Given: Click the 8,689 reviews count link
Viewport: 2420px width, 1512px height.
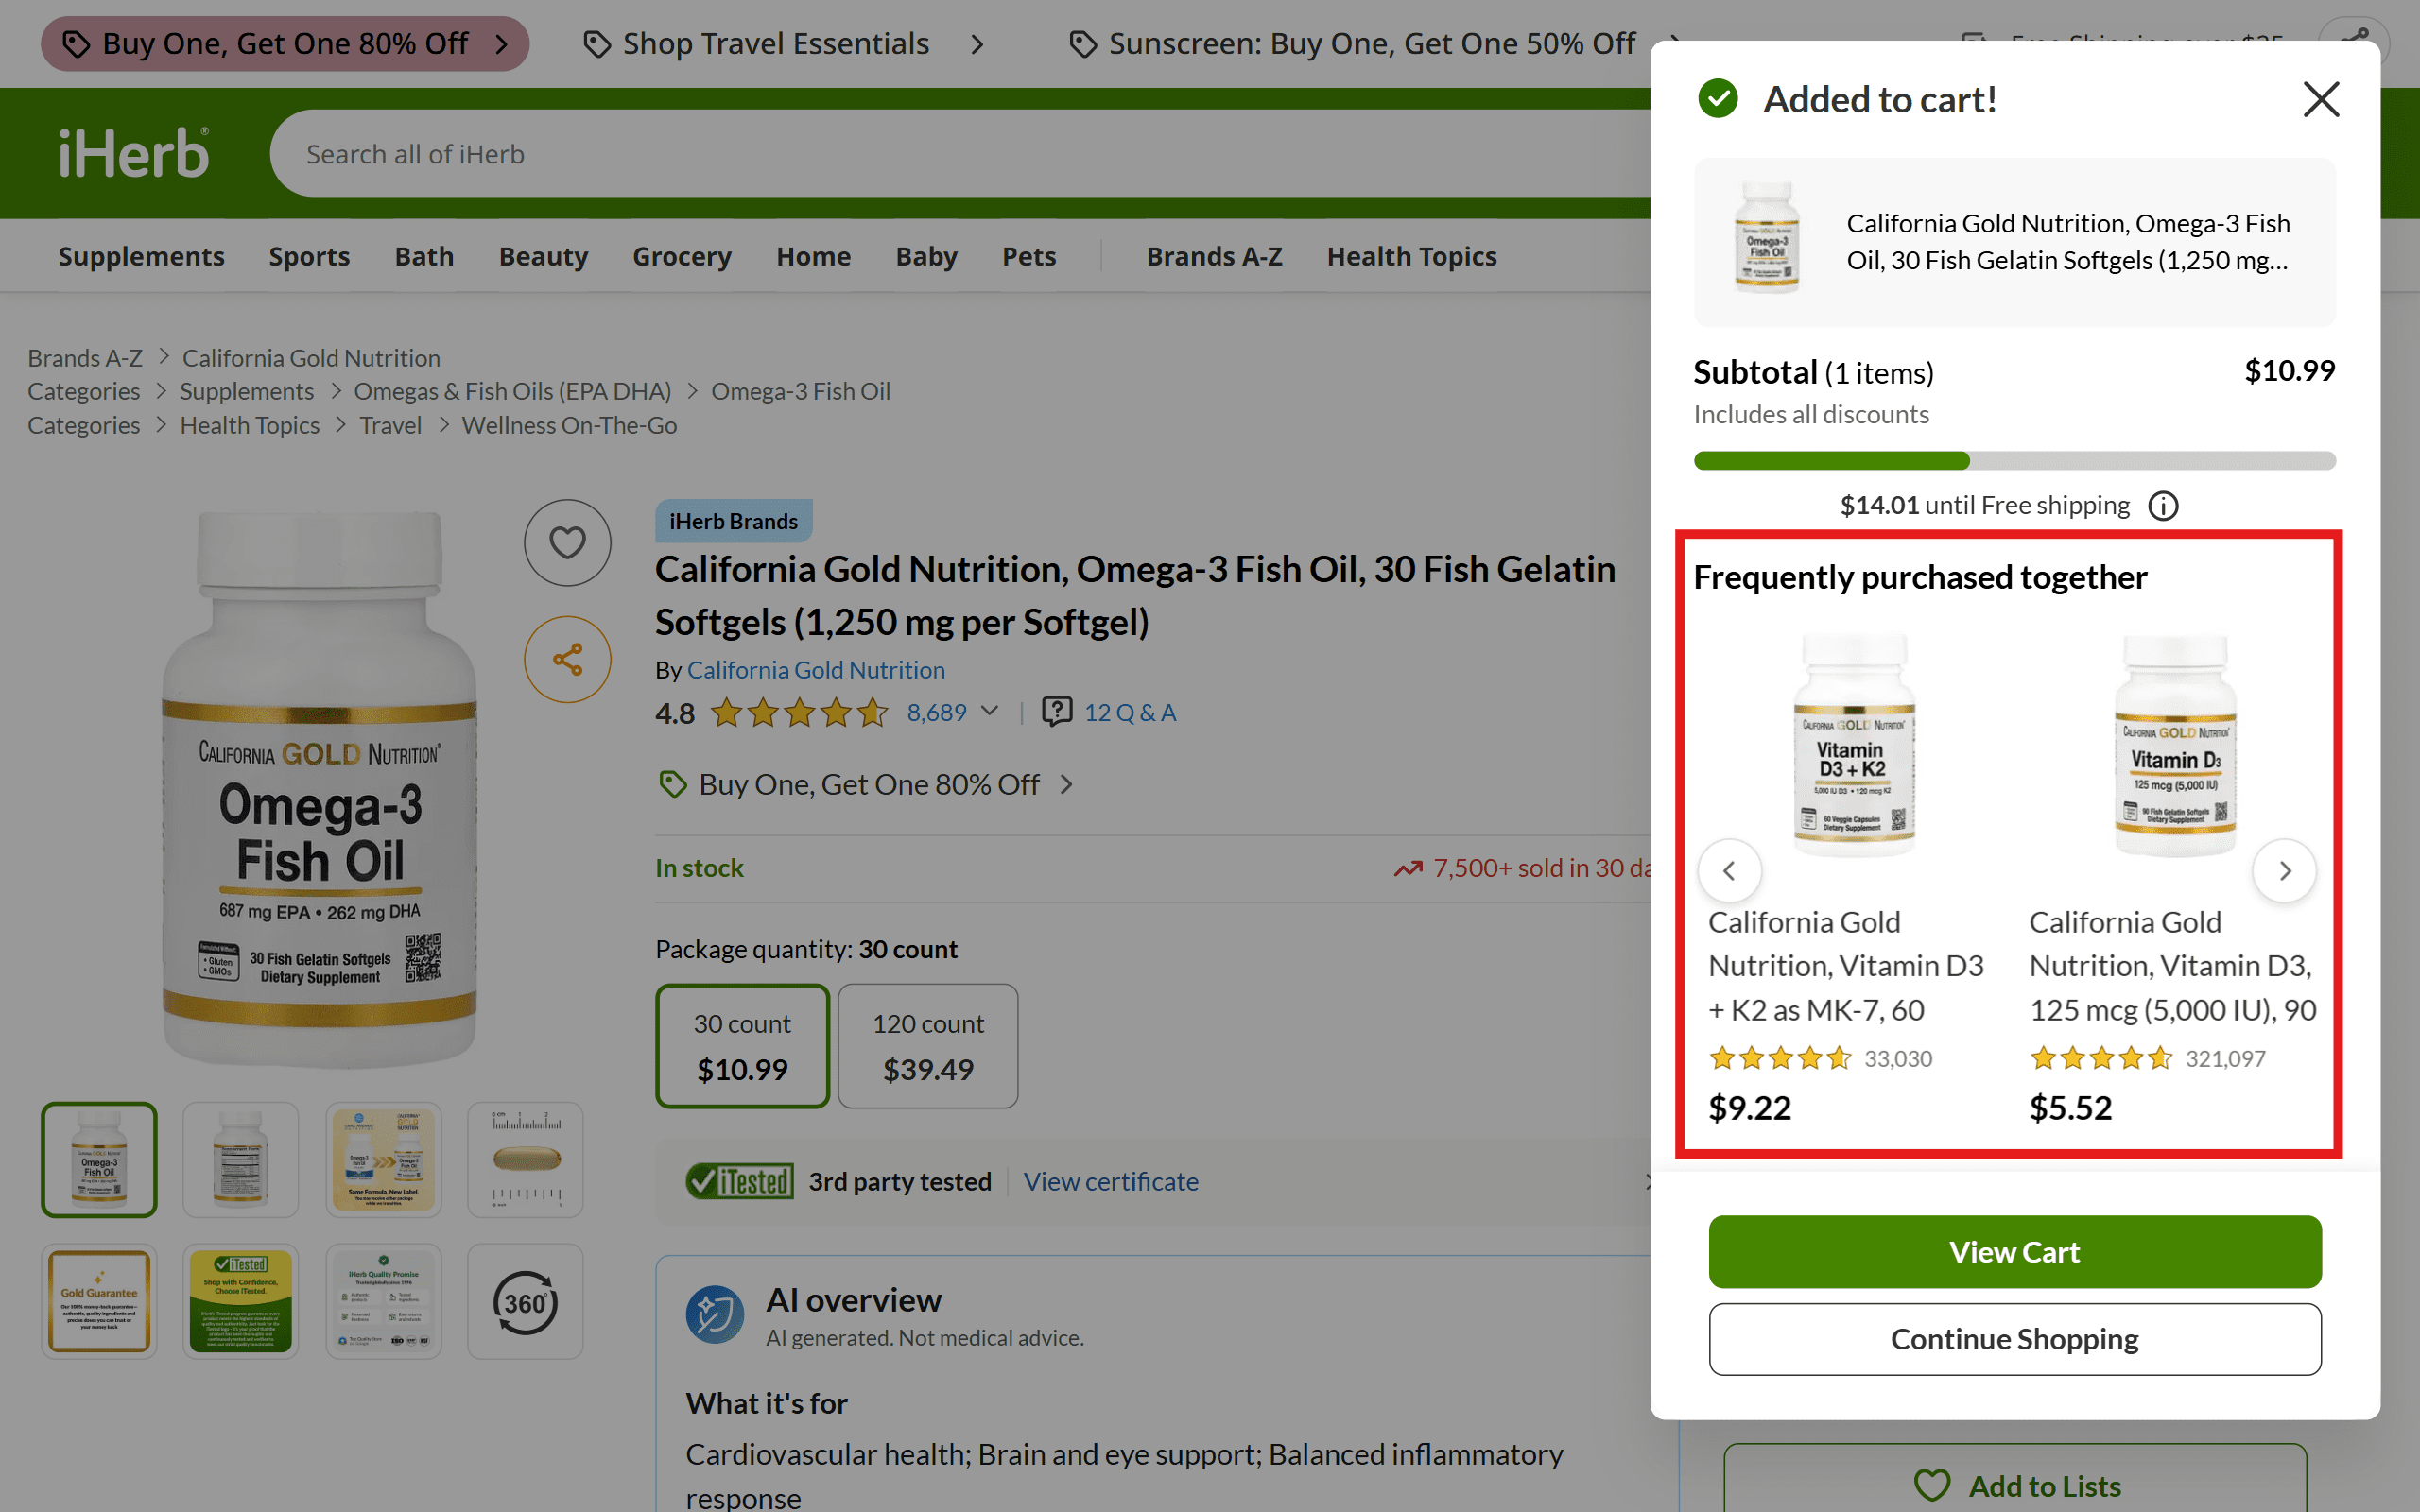Looking at the screenshot, I should click(936, 712).
